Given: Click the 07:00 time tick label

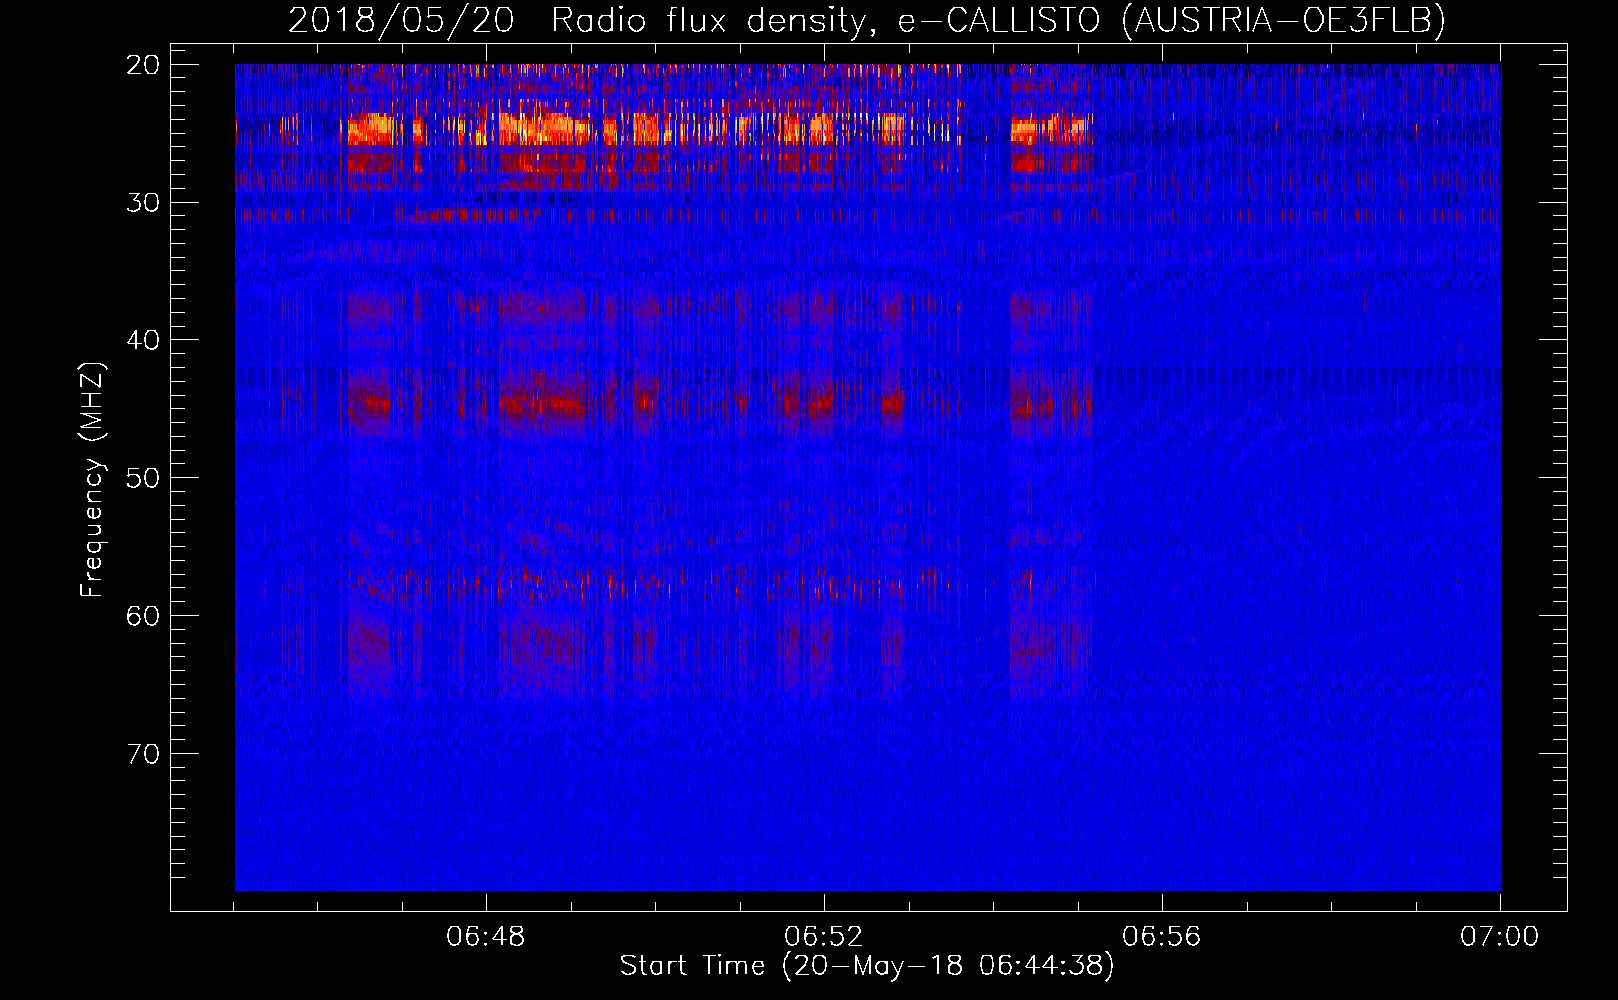Looking at the screenshot, I should pos(1499,937).
